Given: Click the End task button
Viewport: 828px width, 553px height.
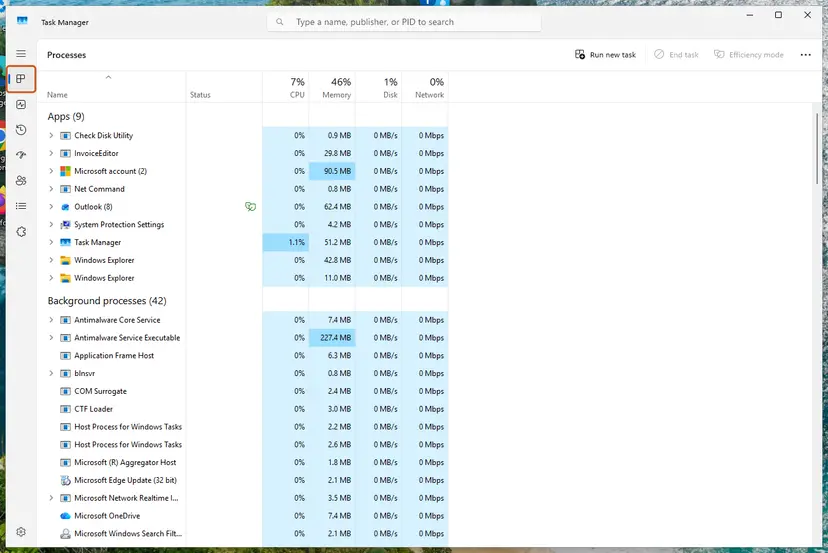Looking at the screenshot, I should [676, 54].
